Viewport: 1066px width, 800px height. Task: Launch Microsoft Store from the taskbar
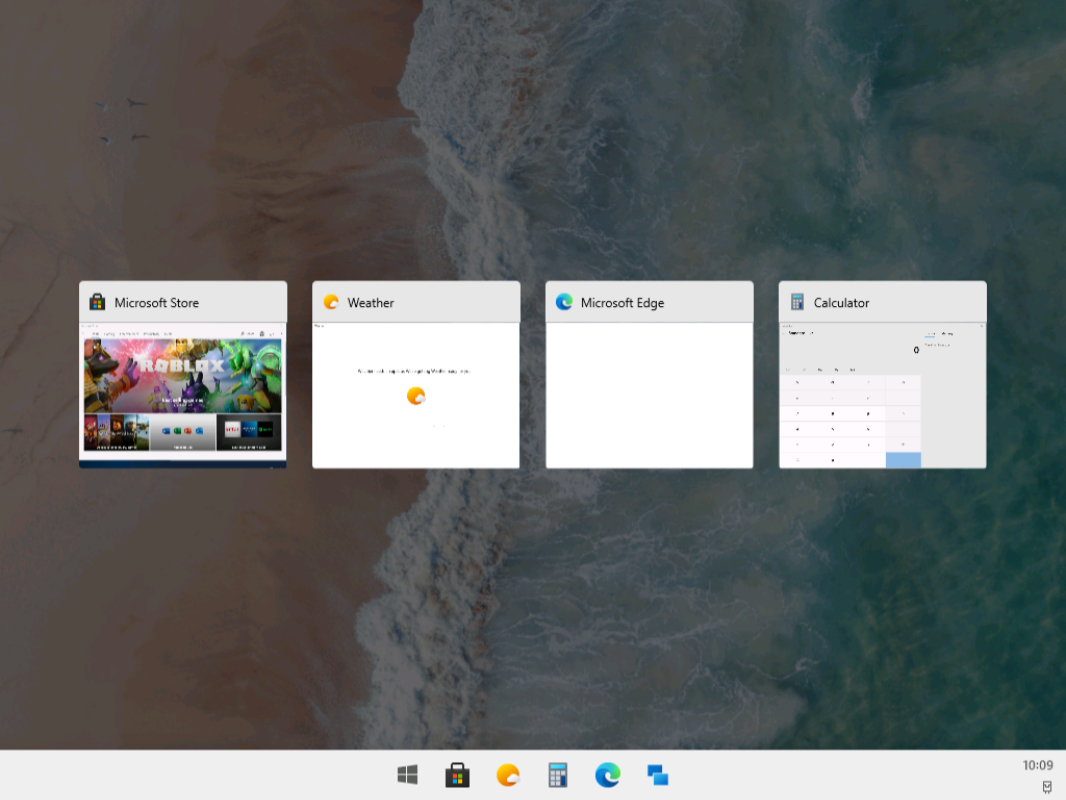[x=458, y=775]
